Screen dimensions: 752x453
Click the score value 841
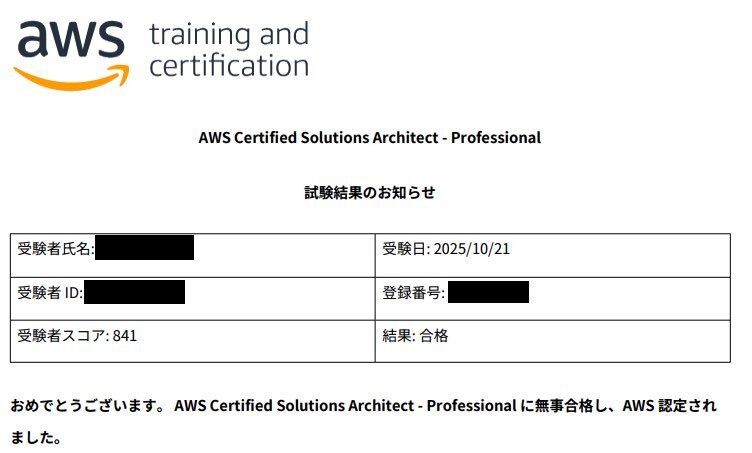[125, 336]
